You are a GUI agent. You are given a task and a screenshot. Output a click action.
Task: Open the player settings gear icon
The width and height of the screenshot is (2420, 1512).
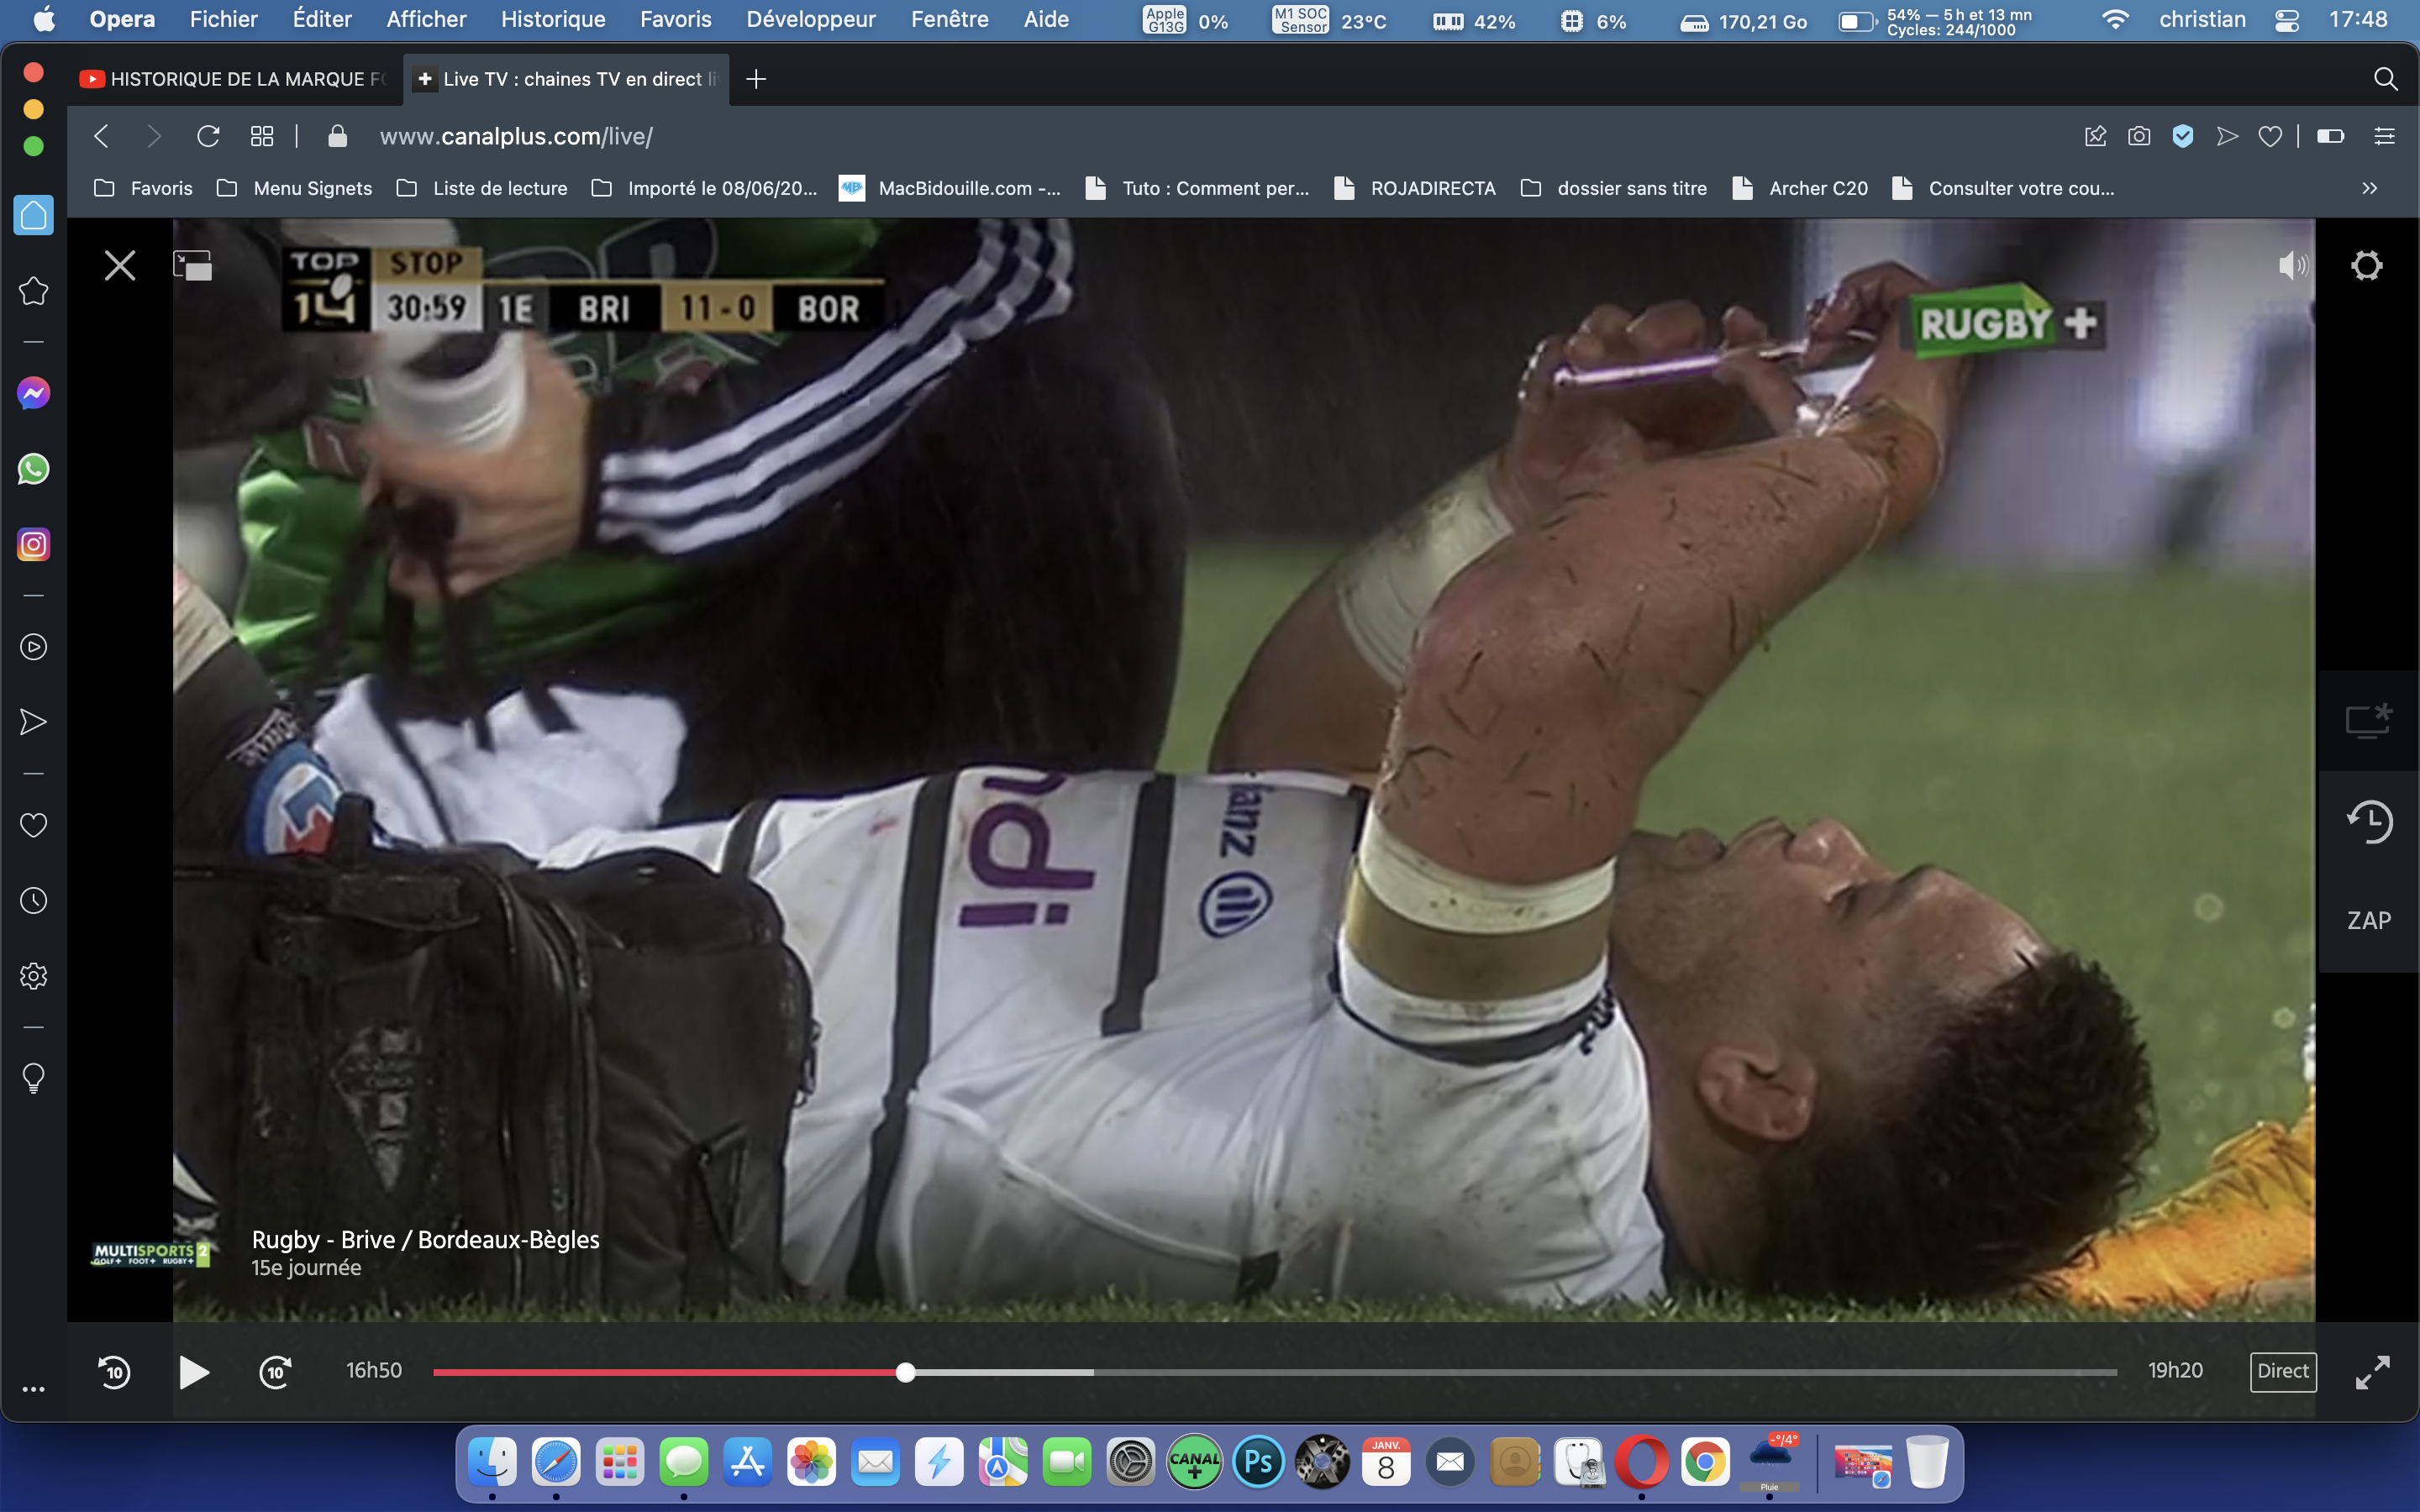pyautogui.click(x=2366, y=266)
